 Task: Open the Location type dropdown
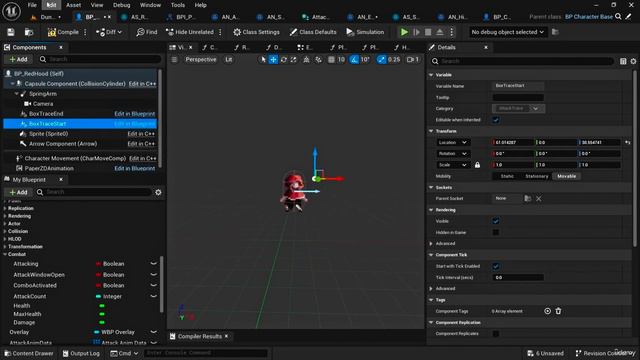(453, 142)
